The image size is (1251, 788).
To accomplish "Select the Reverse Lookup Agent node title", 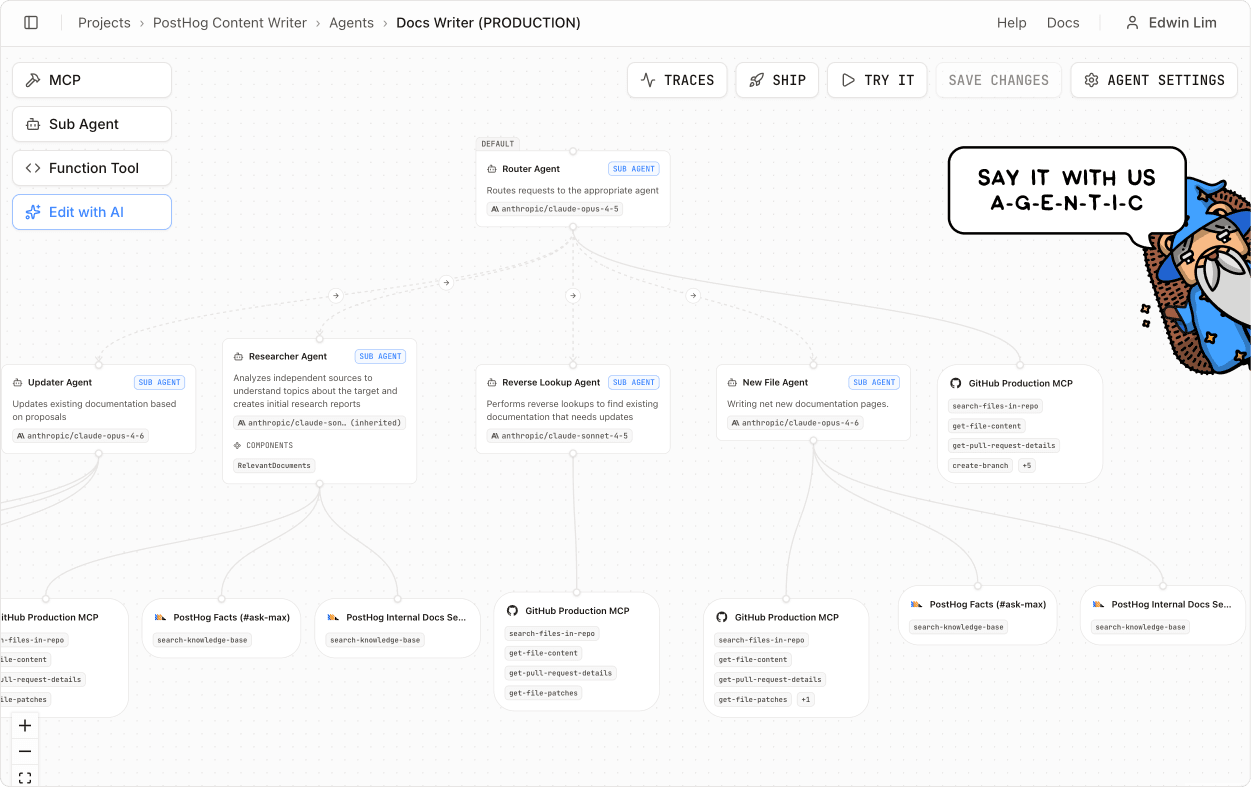I will (x=551, y=382).
